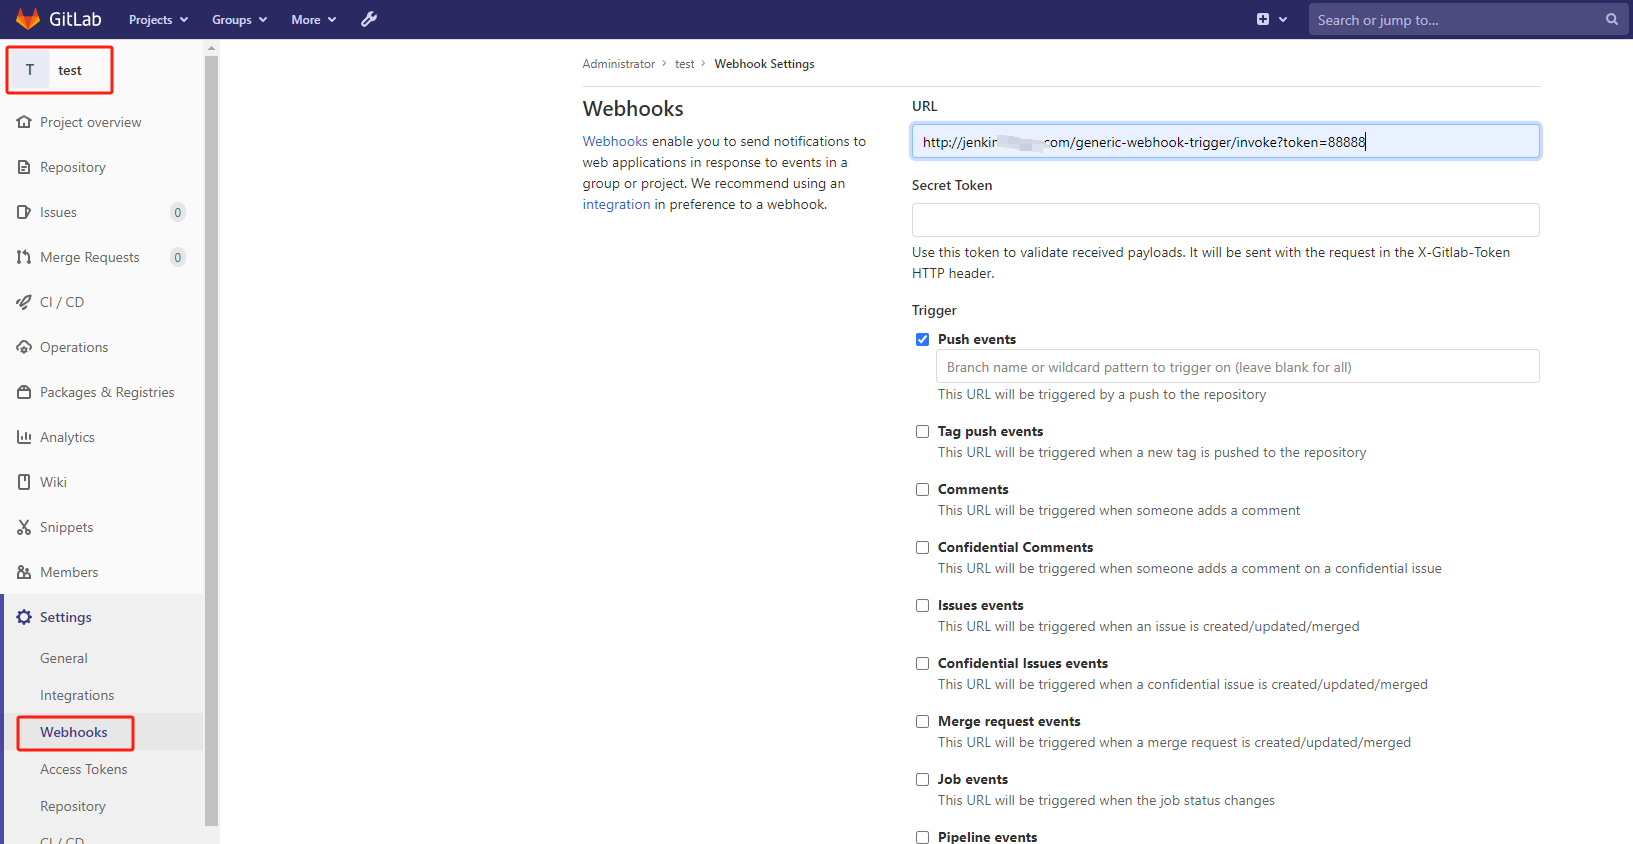The height and width of the screenshot is (844, 1633).
Task: Click the Operations cloud gear icon
Action: coord(24,347)
